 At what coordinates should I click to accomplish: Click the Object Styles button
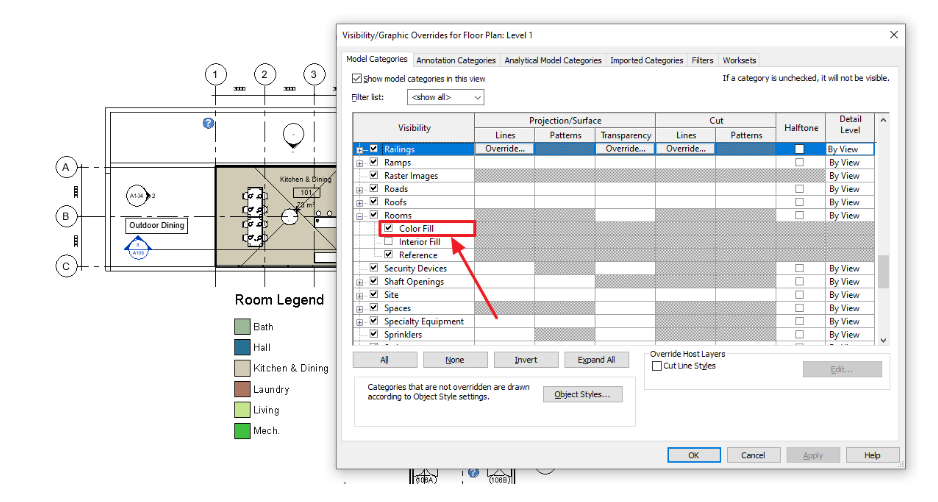tap(583, 394)
